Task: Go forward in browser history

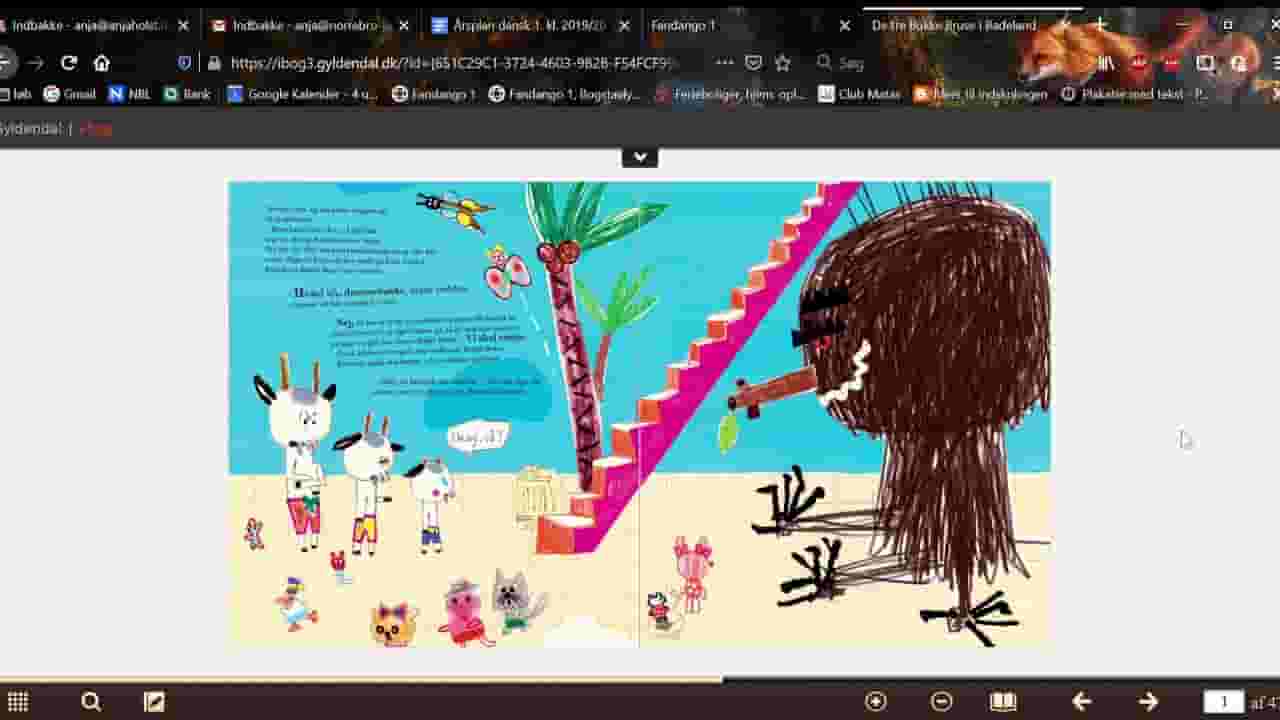Action: pyautogui.click(x=36, y=63)
